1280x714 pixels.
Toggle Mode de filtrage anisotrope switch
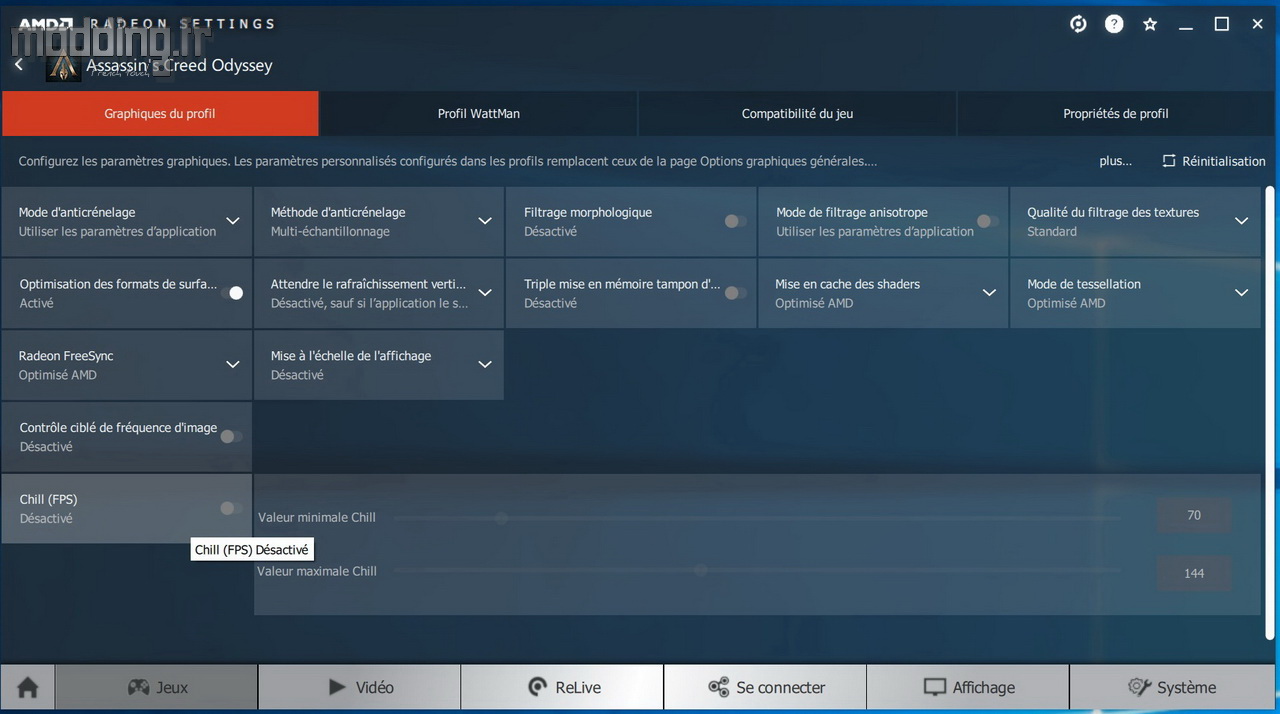(x=987, y=221)
